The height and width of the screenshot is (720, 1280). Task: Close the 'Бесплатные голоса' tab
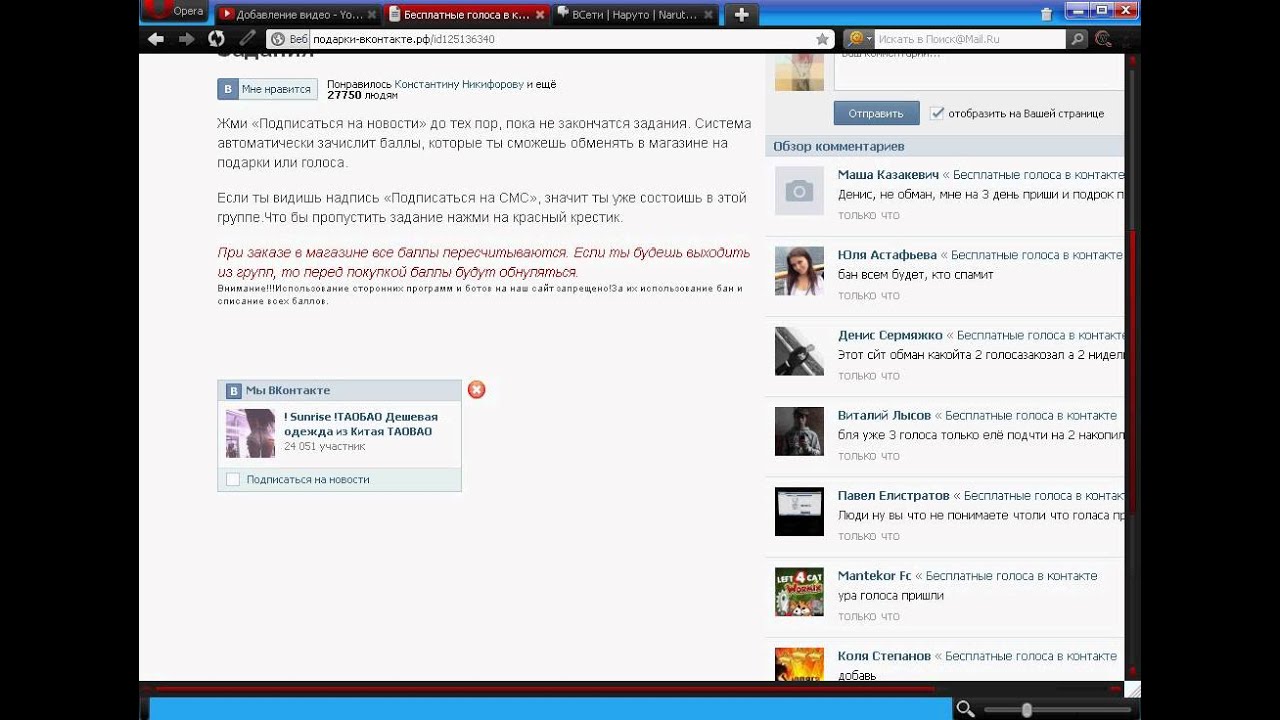pyautogui.click(x=540, y=15)
